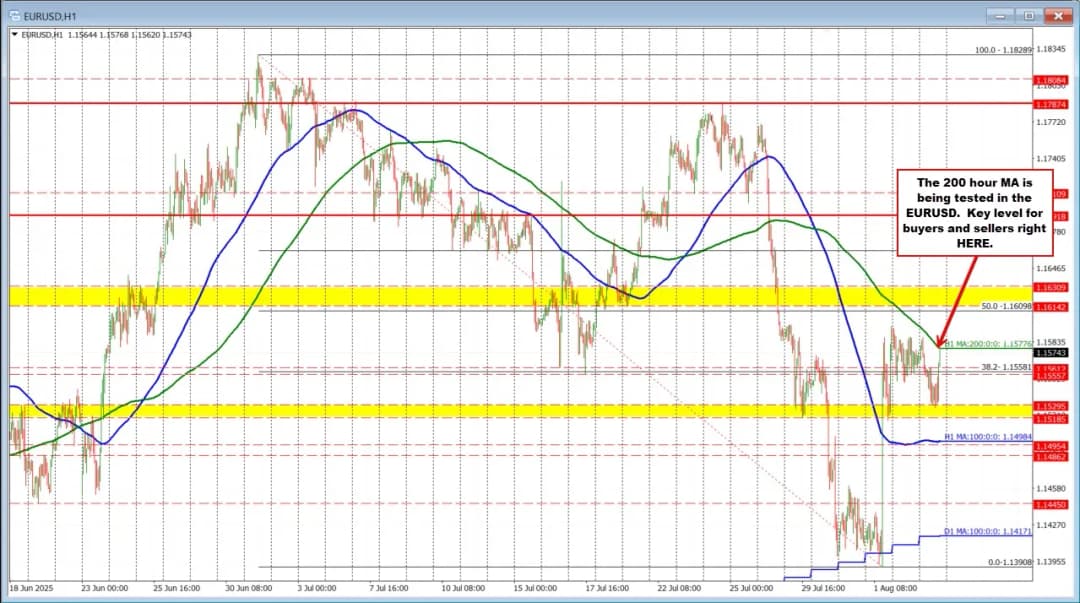Viewport: 1080px width, 603px height.
Task: Click the 18 Jun 2025 time axis label
Action: (x=30, y=589)
